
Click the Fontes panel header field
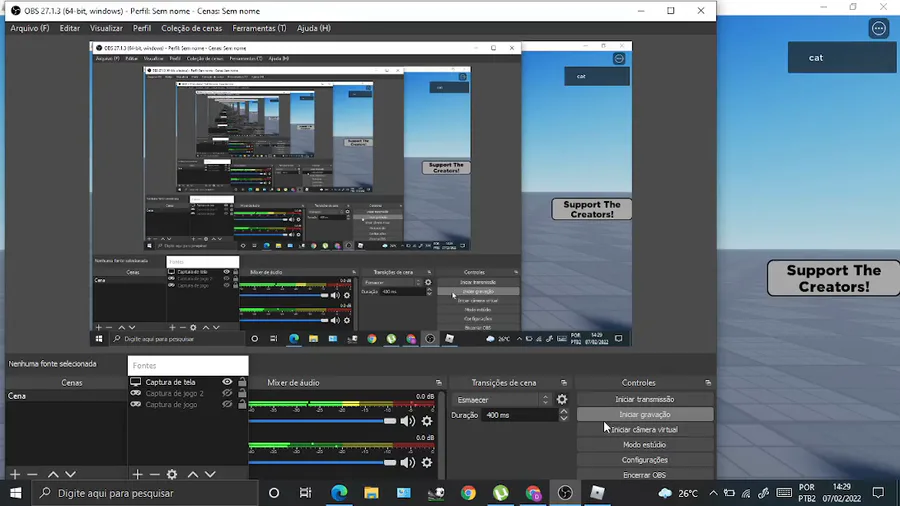(x=188, y=365)
